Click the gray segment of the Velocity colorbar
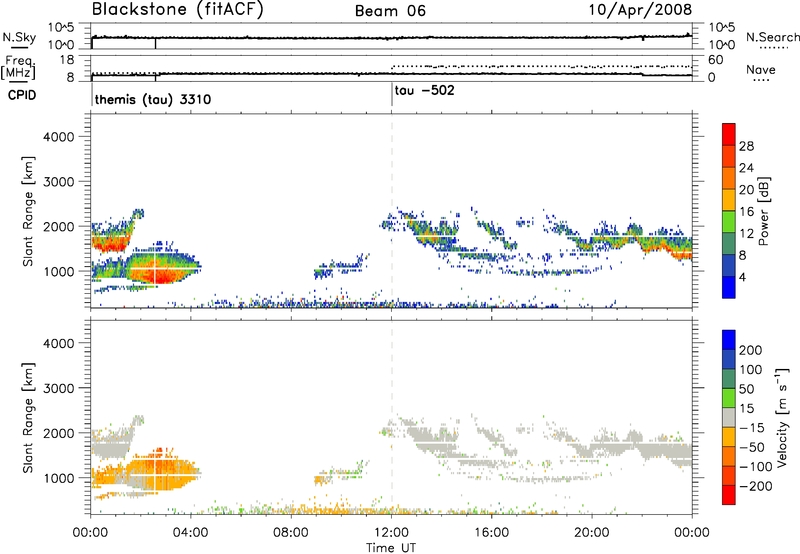 pos(729,418)
